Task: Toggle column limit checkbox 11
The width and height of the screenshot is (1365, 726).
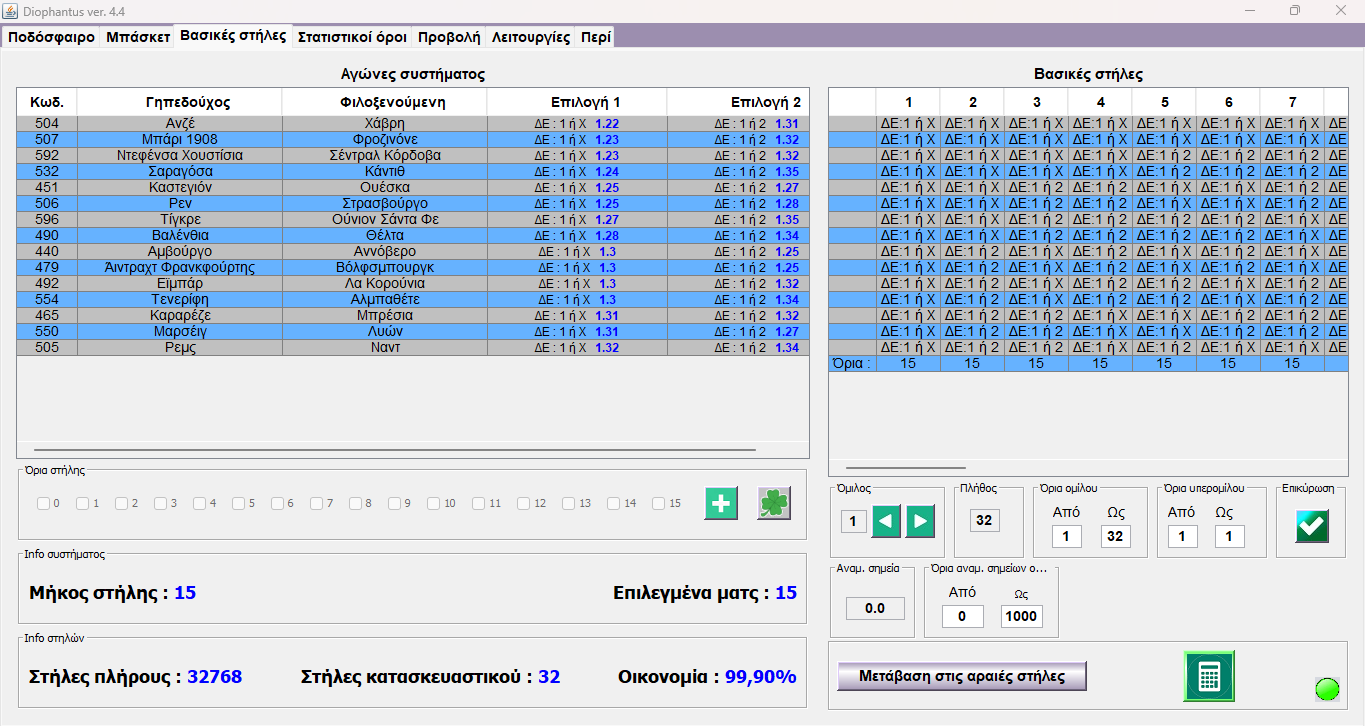Action: tap(479, 503)
